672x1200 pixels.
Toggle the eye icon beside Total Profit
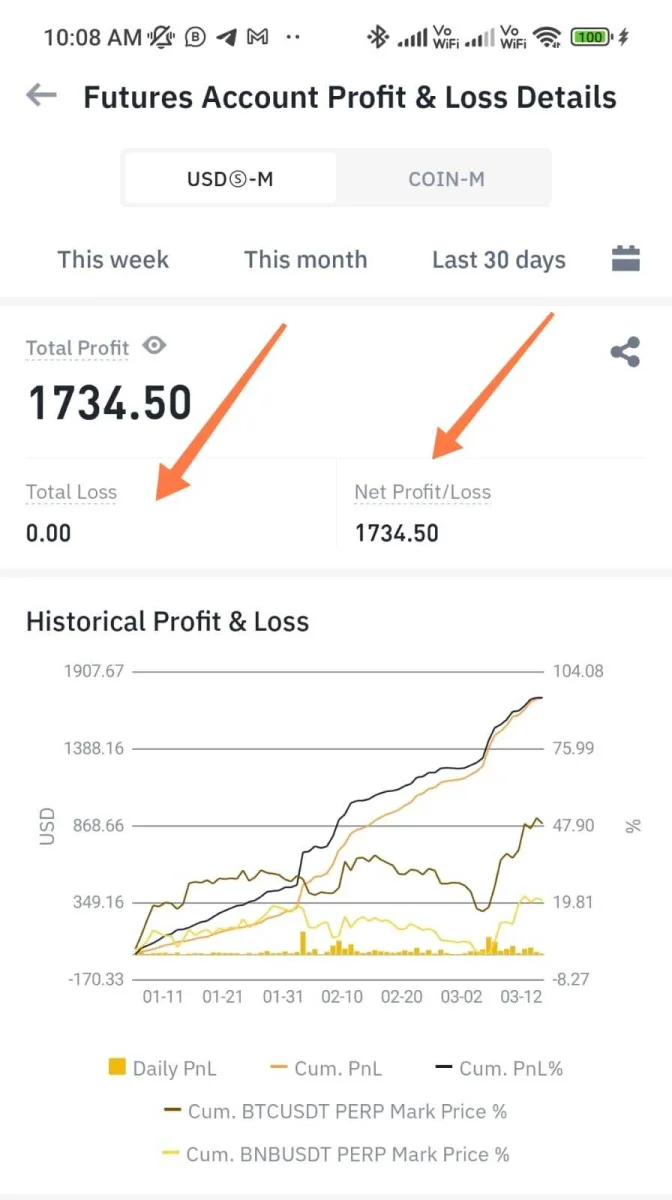pos(154,346)
